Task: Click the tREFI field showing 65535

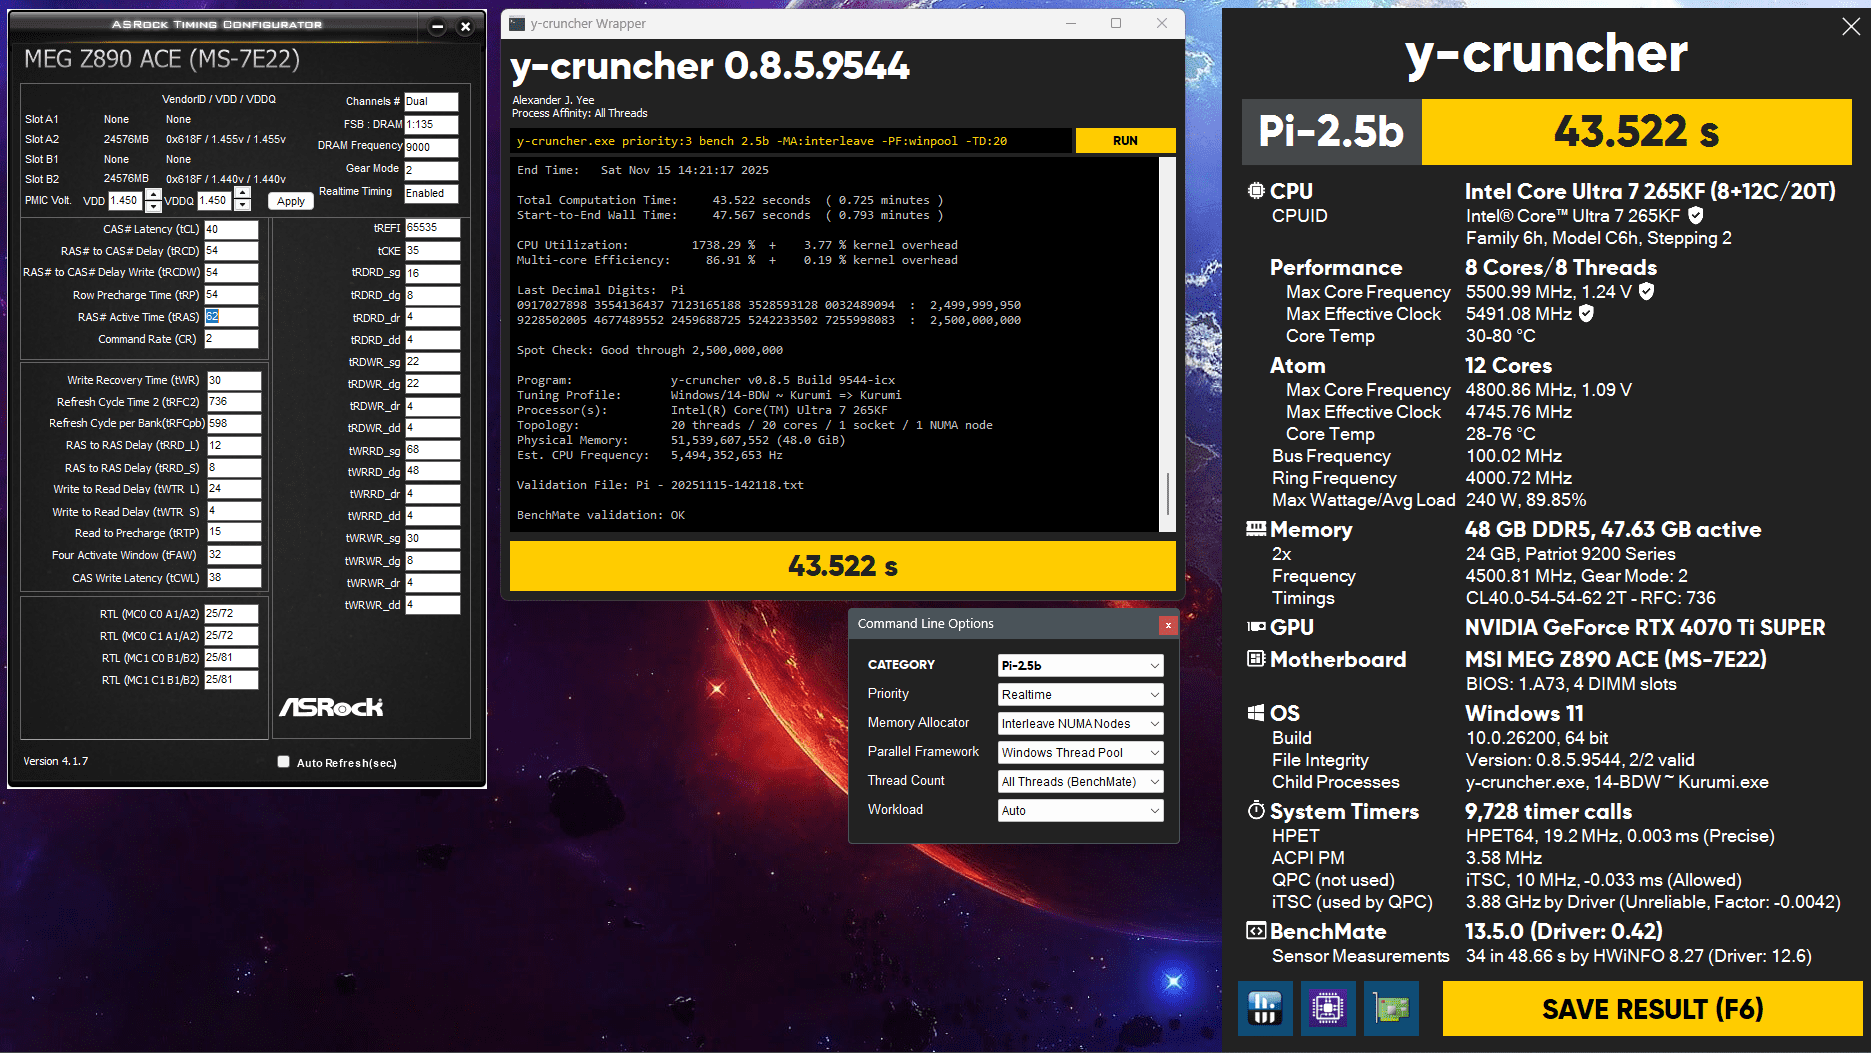Action: tap(432, 228)
